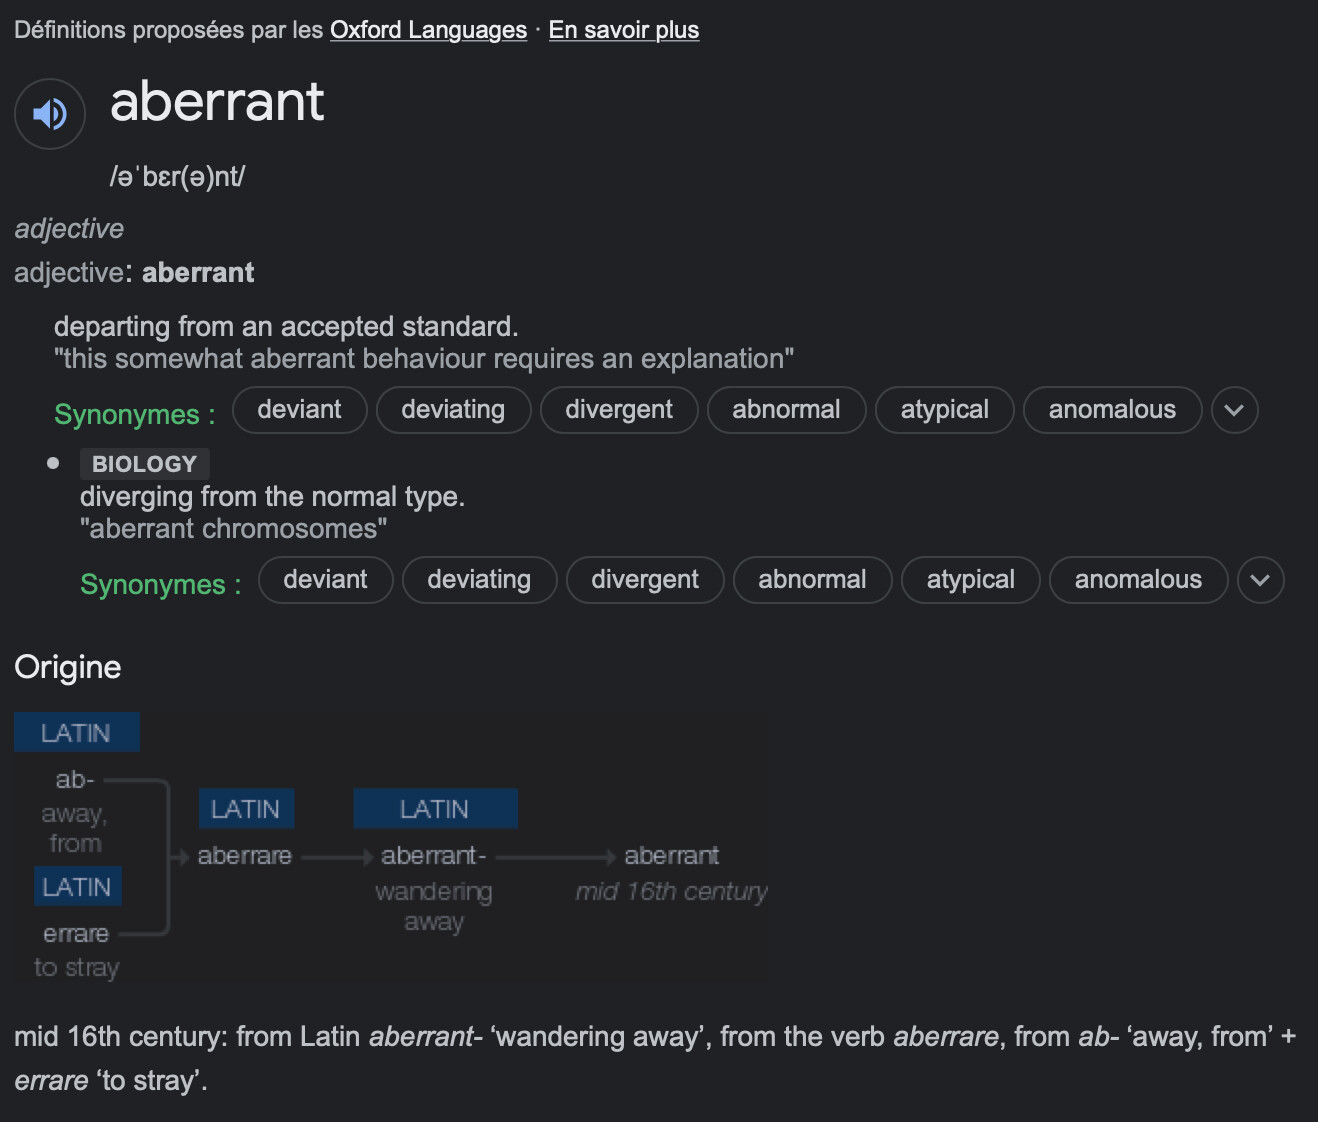Expand more synonyms for the biology definition
Screen dimensions: 1318x1122
1260,580
